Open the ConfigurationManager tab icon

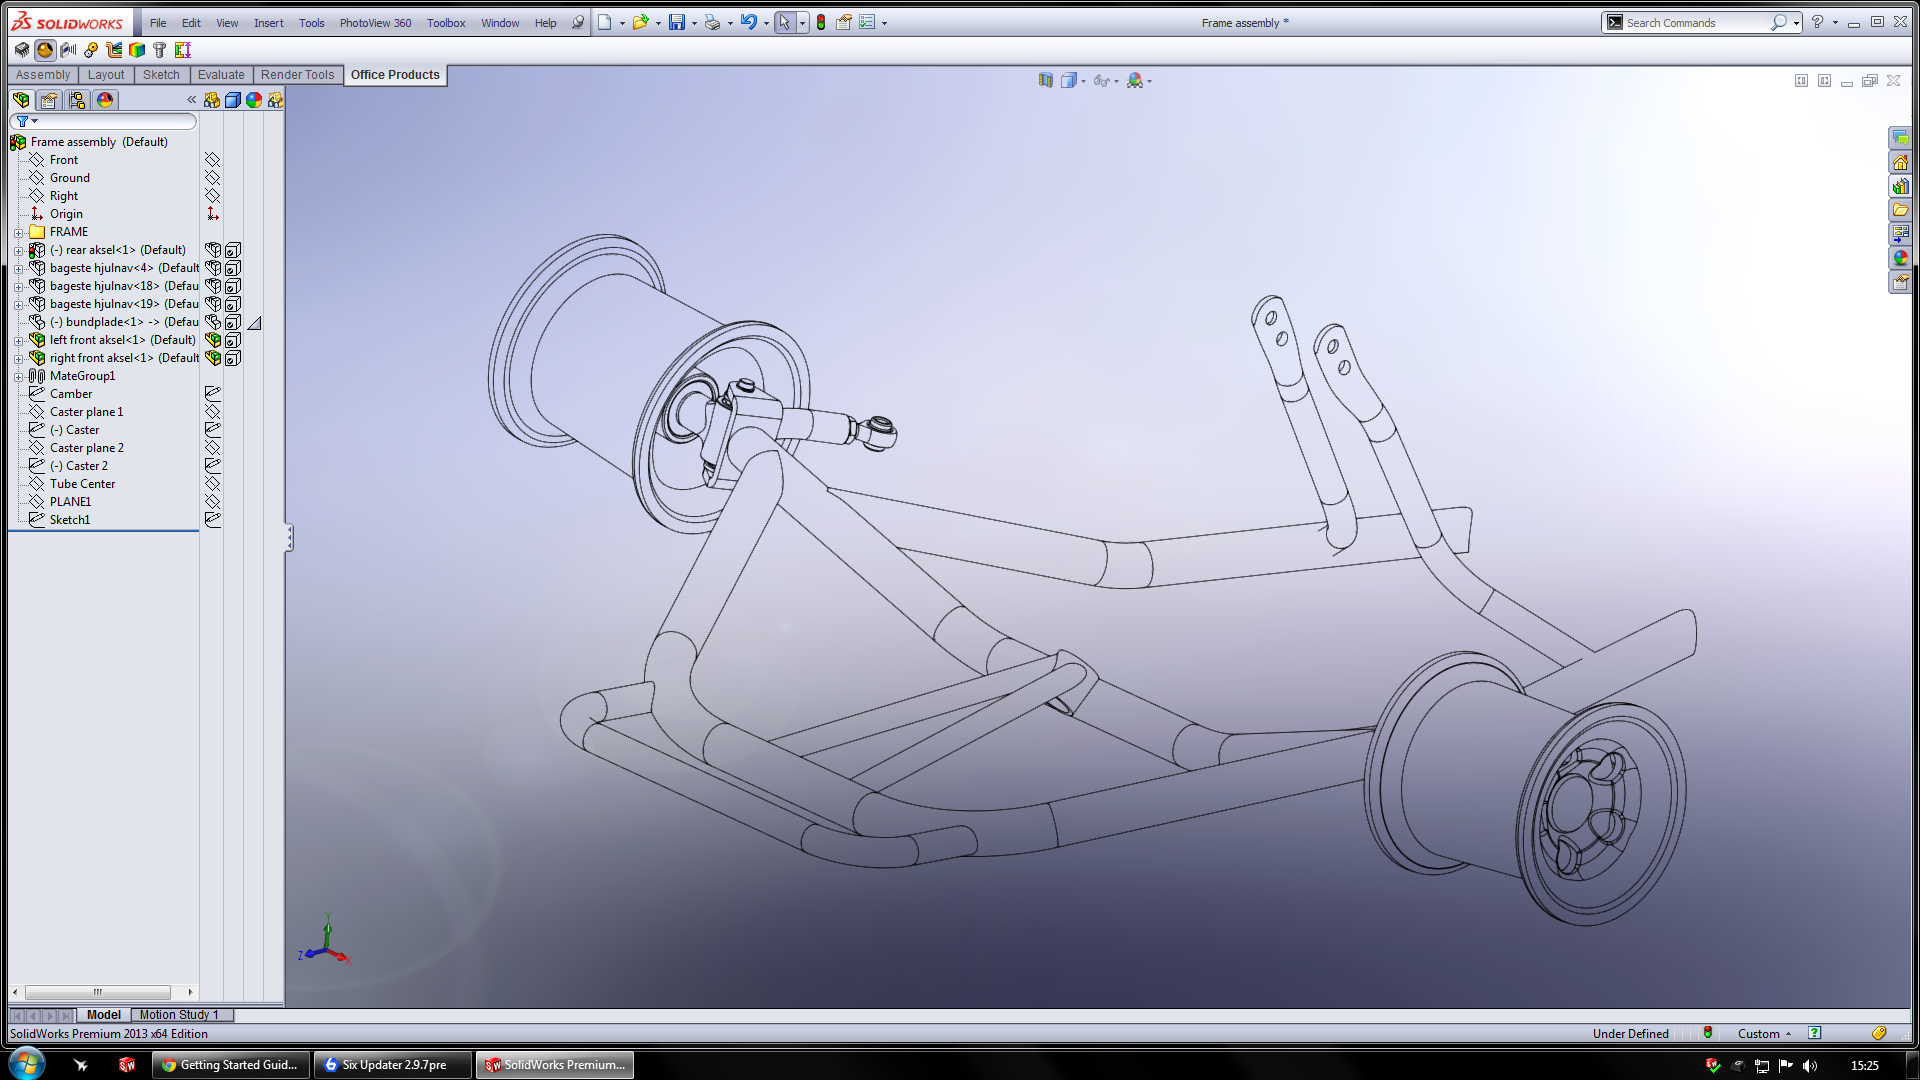tap(77, 100)
